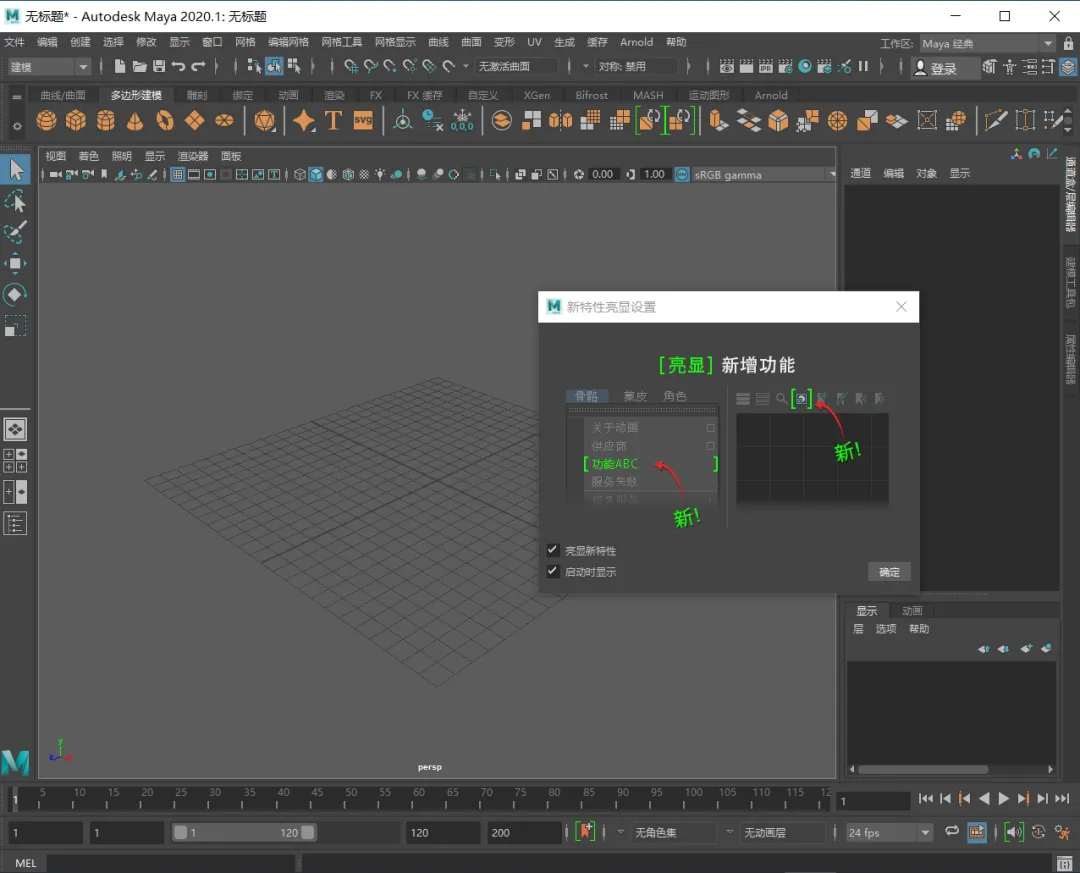The width and height of the screenshot is (1080, 873).
Task: Open the 网格工具 menu
Action: pos(341,42)
